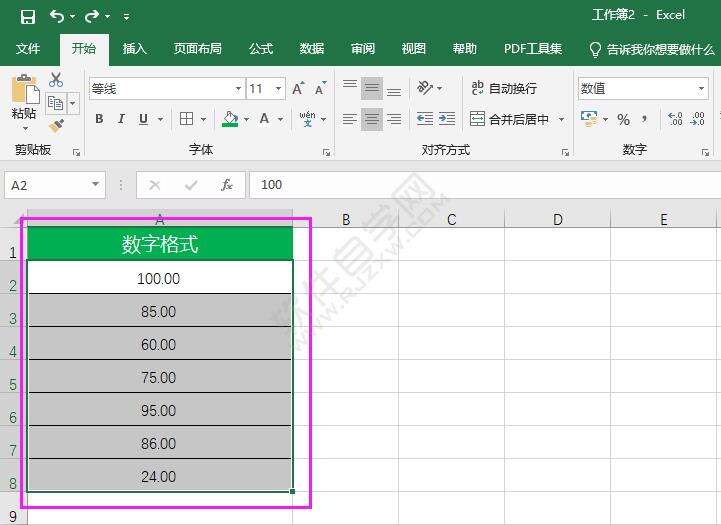This screenshot has height=525, width=721.
Task: Expand the fill color palette arrow
Action: 246,120
